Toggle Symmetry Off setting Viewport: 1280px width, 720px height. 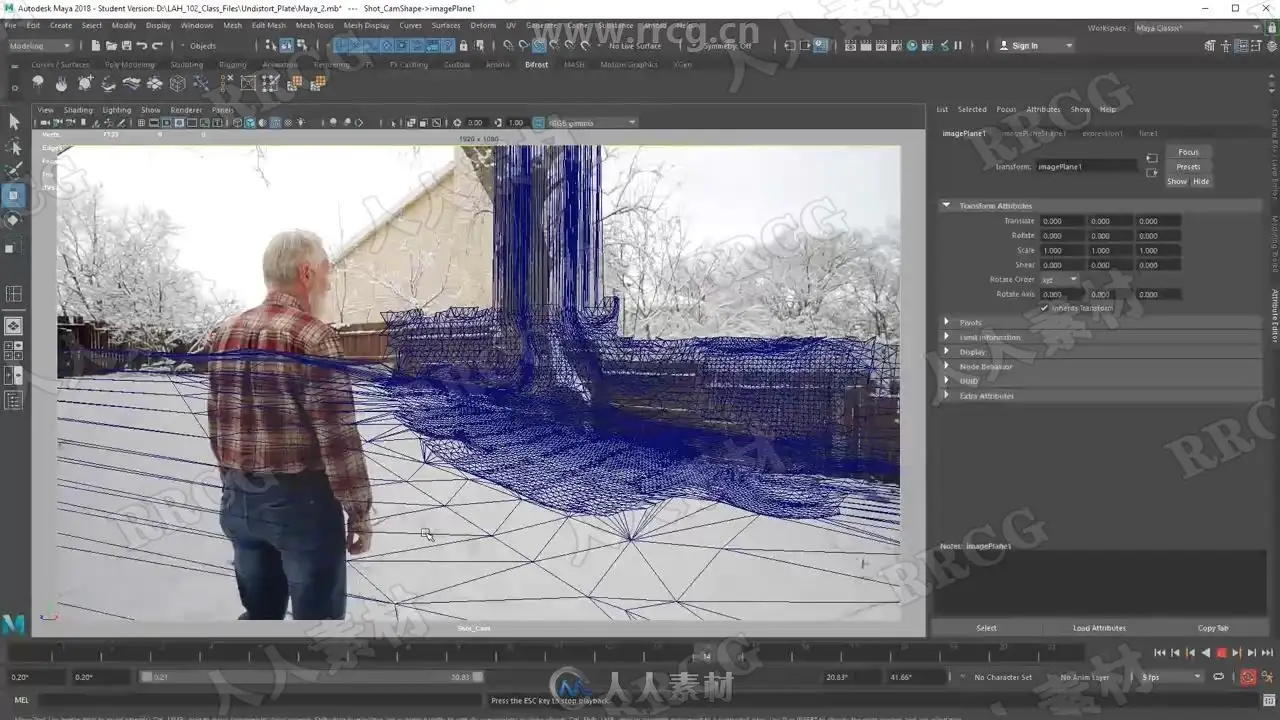click(x=727, y=46)
